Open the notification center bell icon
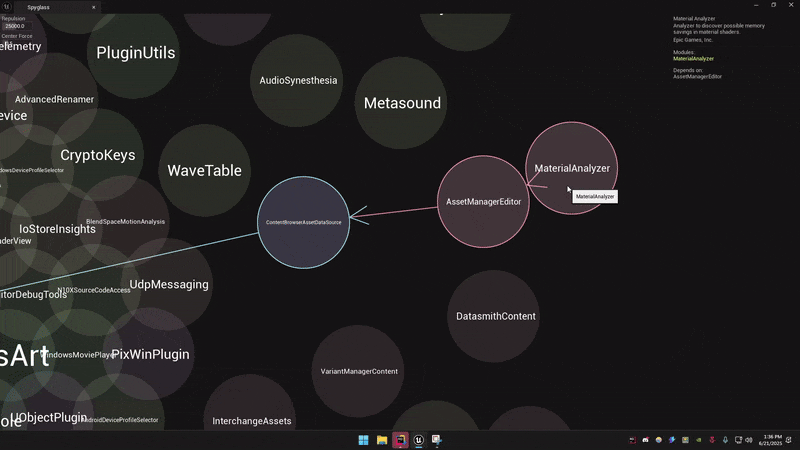Screen dimensions: 800x450 coord(789,440)
